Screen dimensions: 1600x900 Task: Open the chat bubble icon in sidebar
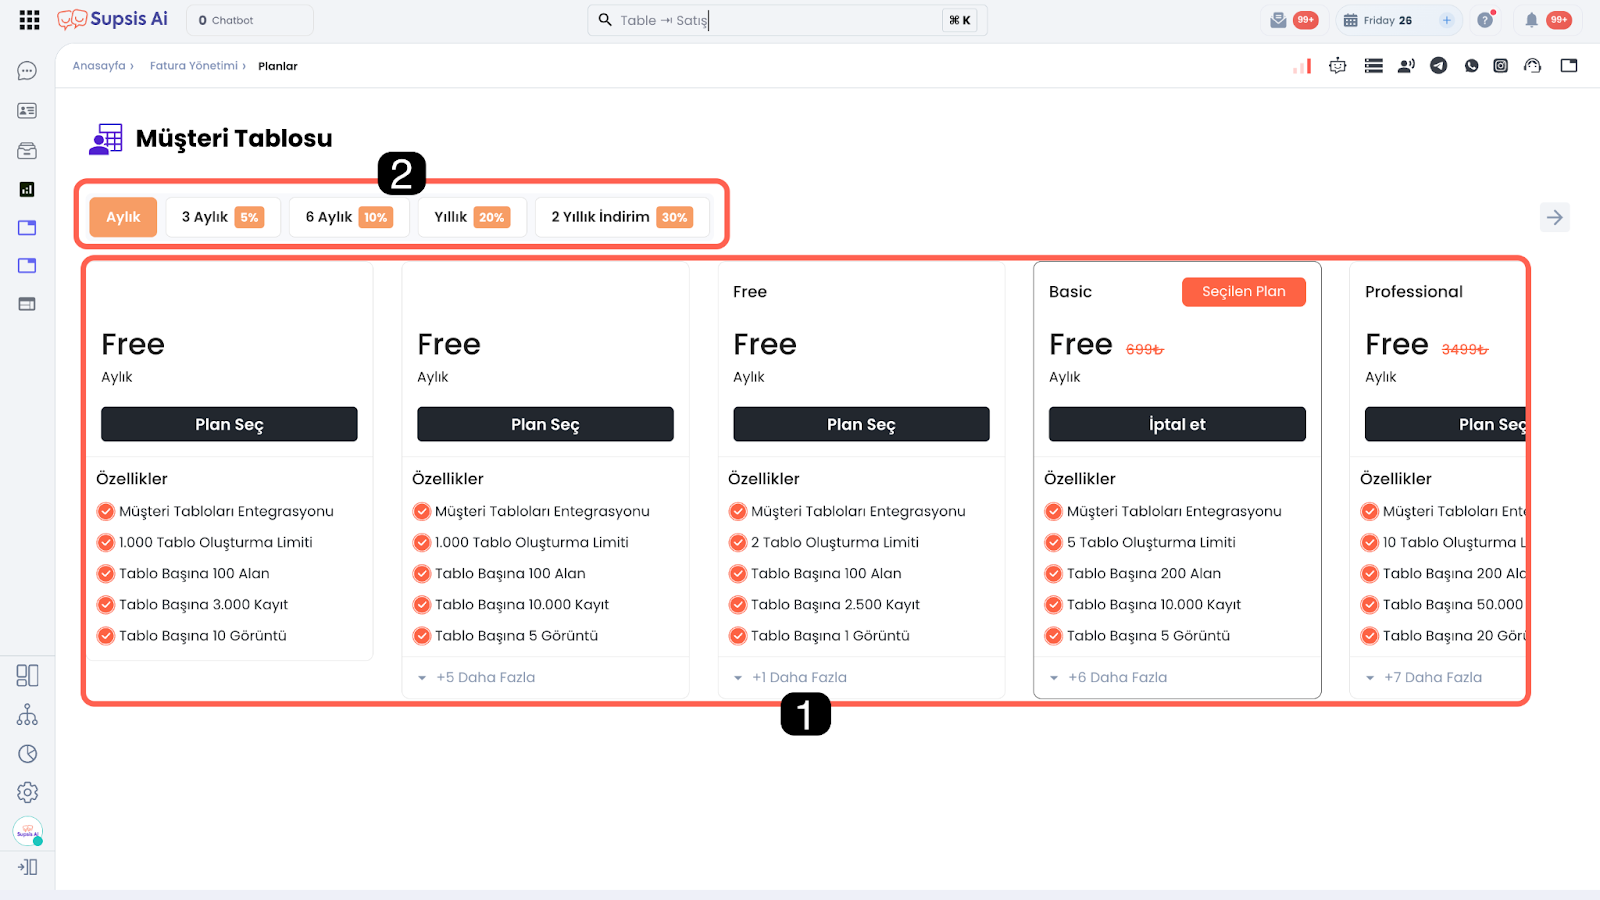click(27, 71)
